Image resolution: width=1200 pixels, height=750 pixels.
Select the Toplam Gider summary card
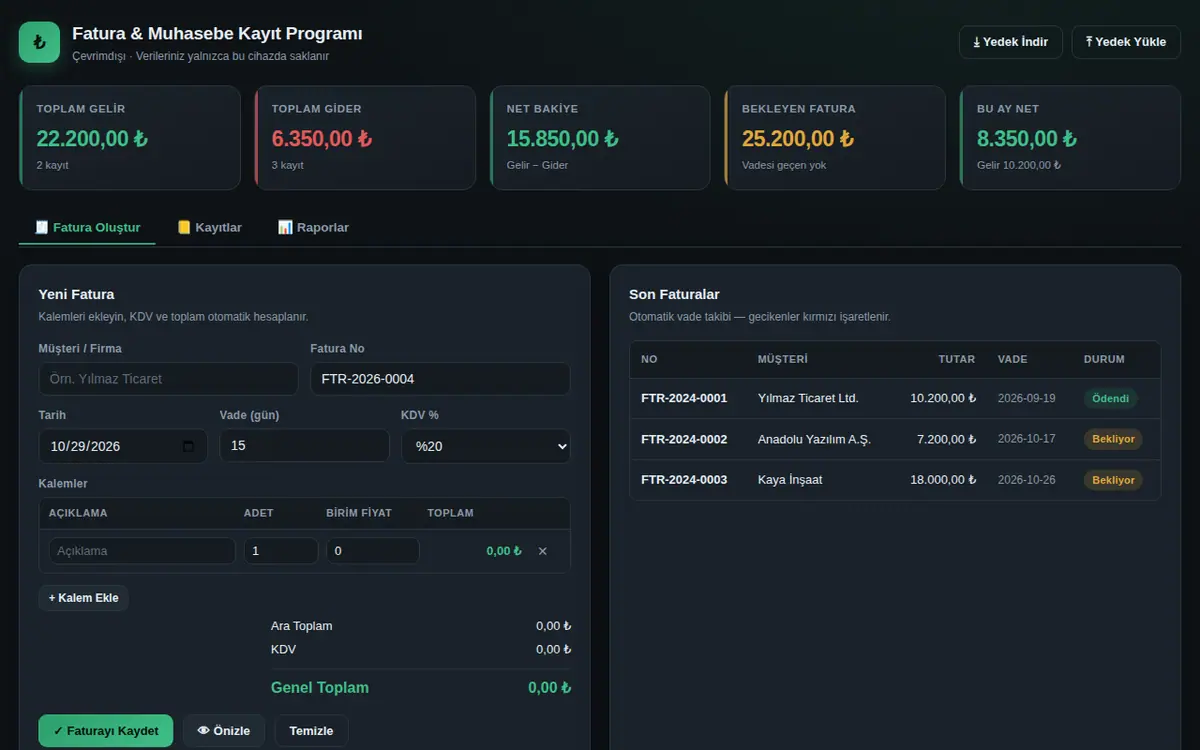point(365,138)
